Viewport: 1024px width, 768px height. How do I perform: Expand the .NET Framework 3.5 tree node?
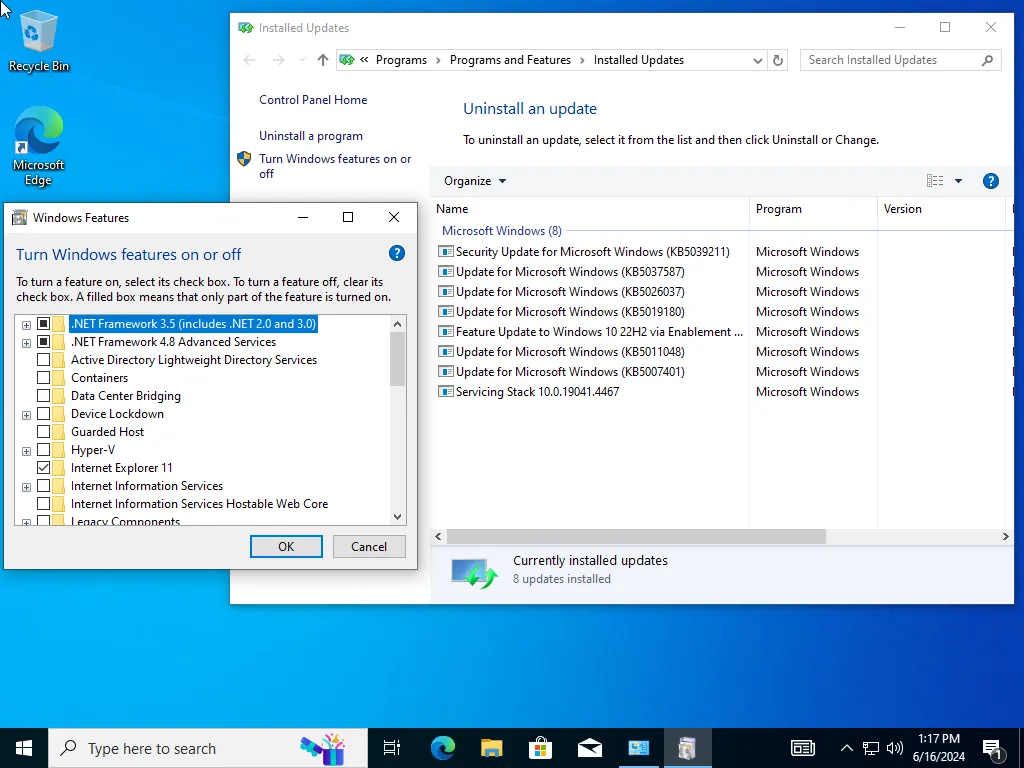26,325
